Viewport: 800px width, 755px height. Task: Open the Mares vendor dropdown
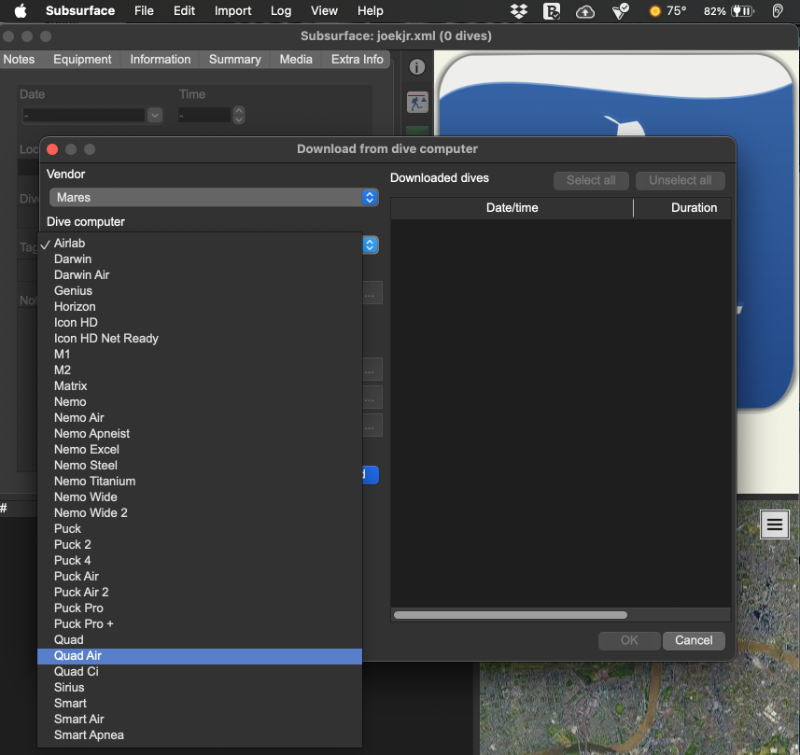coord(214,197)
